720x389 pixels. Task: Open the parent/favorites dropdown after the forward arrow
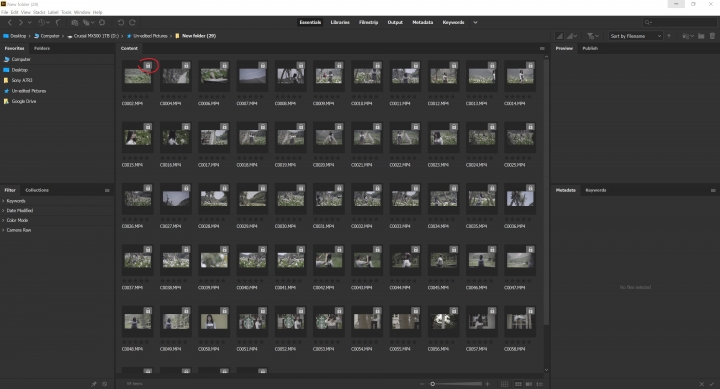coord(29,22)
